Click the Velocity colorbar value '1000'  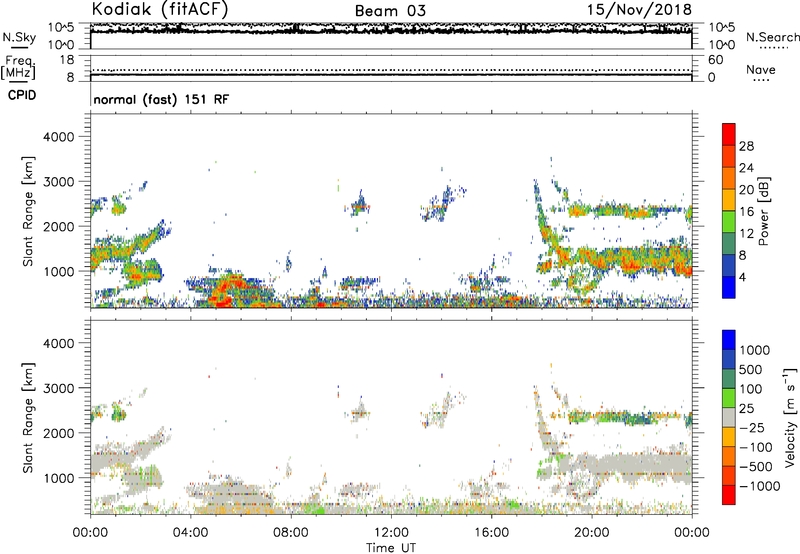pyautogui.click(x=755, y=350)
